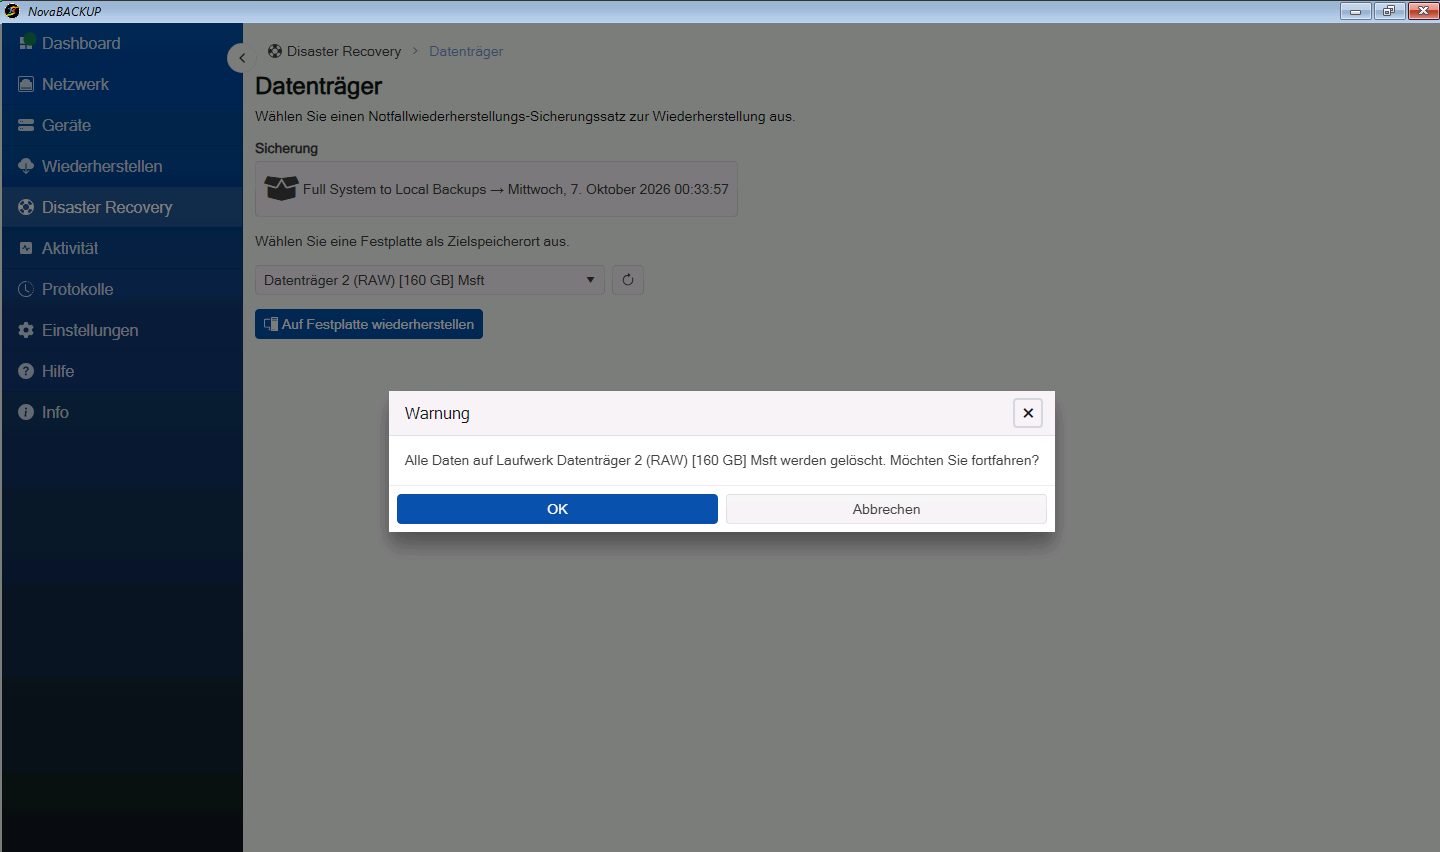The image size is (1440, 852).
Task: Click the Warnung dialog title
Action: pos(437,413)
